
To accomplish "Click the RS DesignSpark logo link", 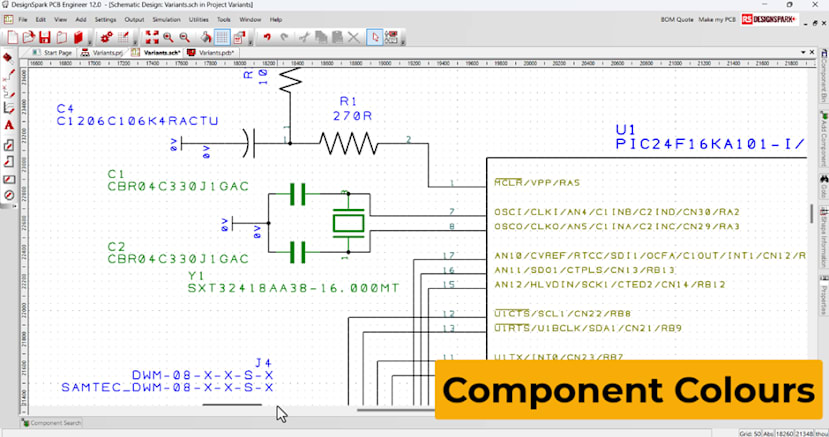I will (x=769, y=20).
